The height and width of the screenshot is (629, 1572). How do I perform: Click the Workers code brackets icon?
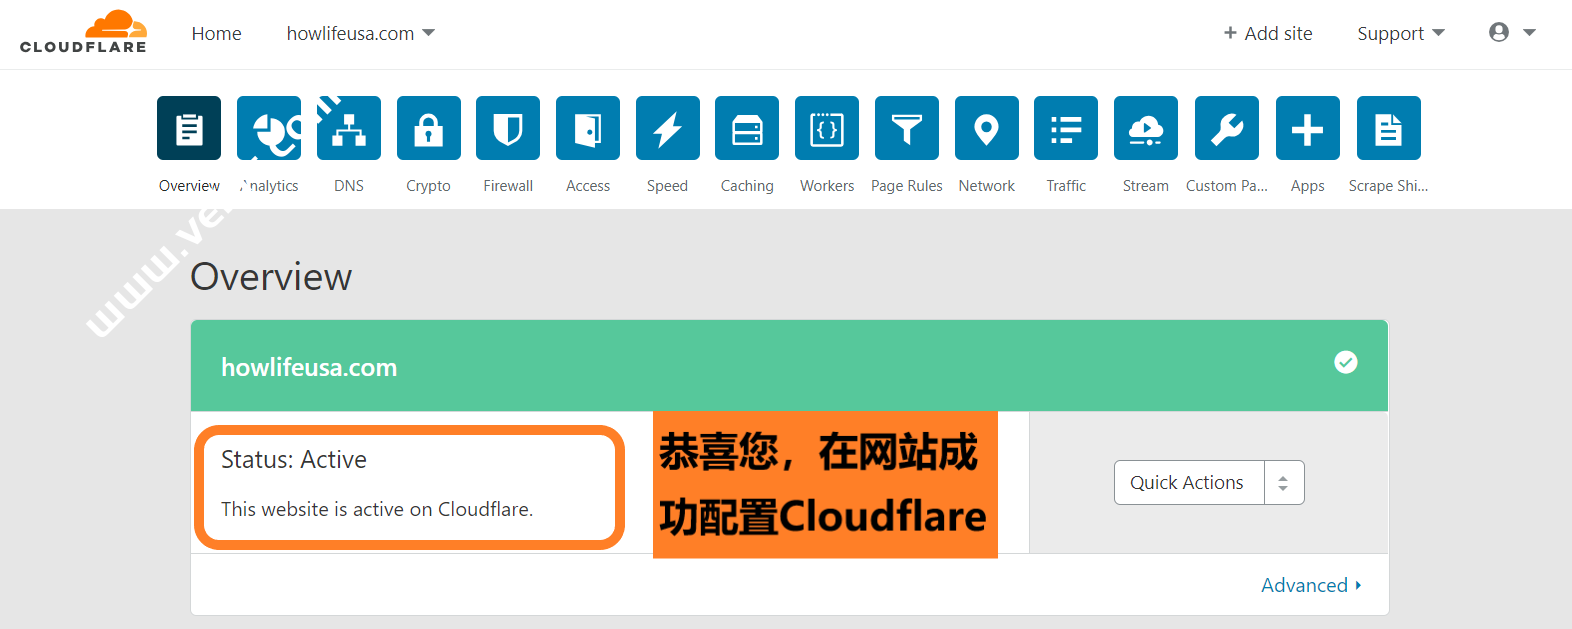coord(827,128)
